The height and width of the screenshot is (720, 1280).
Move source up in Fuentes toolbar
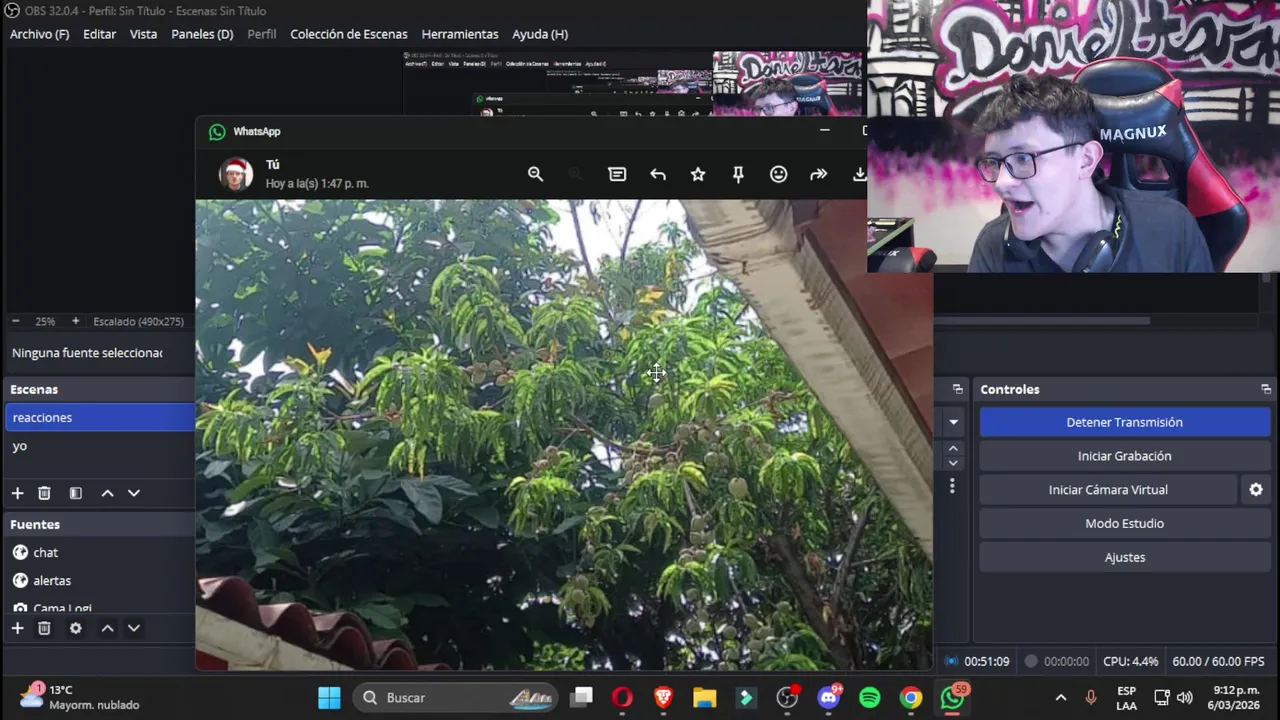click(x=107, y=628)
